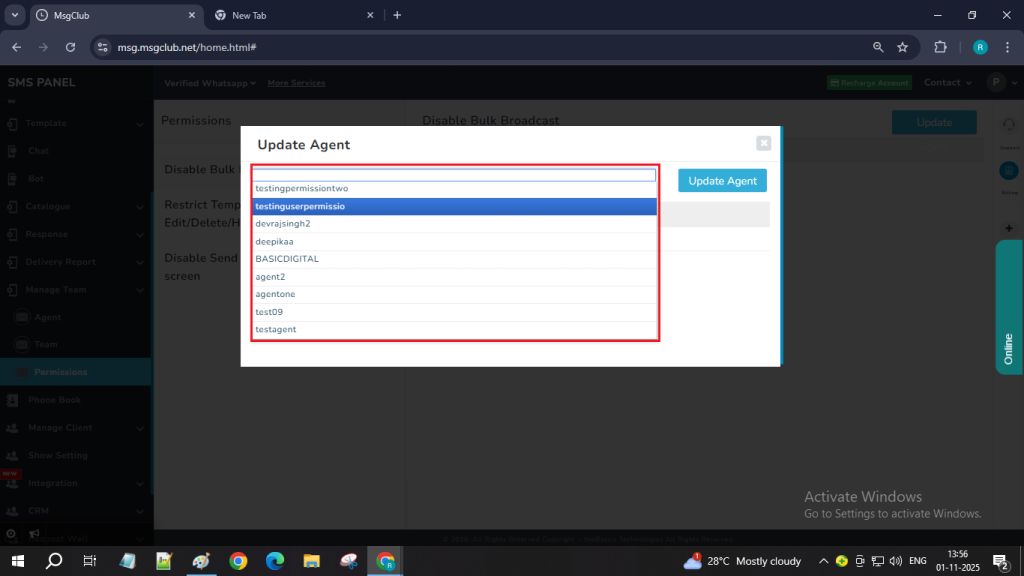Bookmark this page with star icon
Image resolution: width=1024 pixels, height=576 pixels.
pyautogui.click(x=902, y=47)
